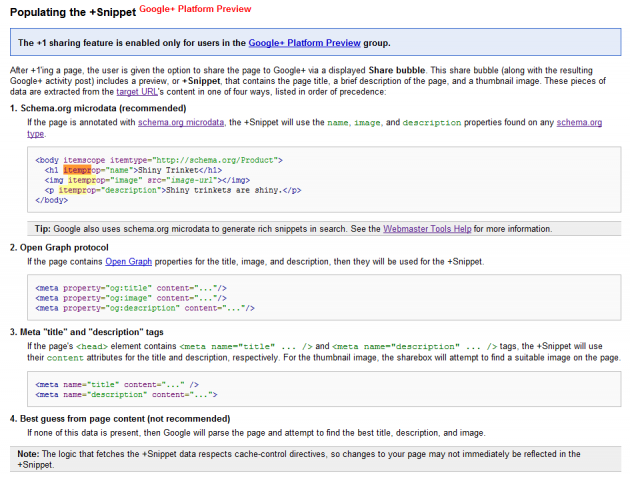Open the Google+ Platform Preview link
The image size is (630, 477).
(x=304, y=43)
